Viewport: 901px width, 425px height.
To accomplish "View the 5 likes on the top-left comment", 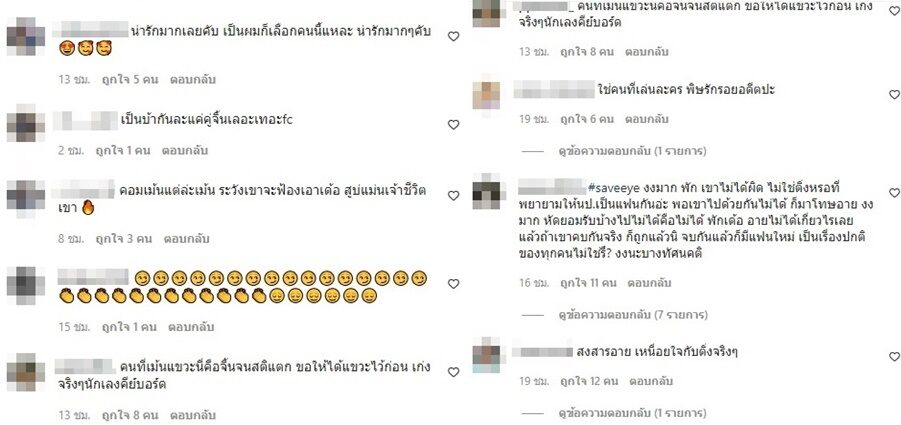I will point(130,79).
